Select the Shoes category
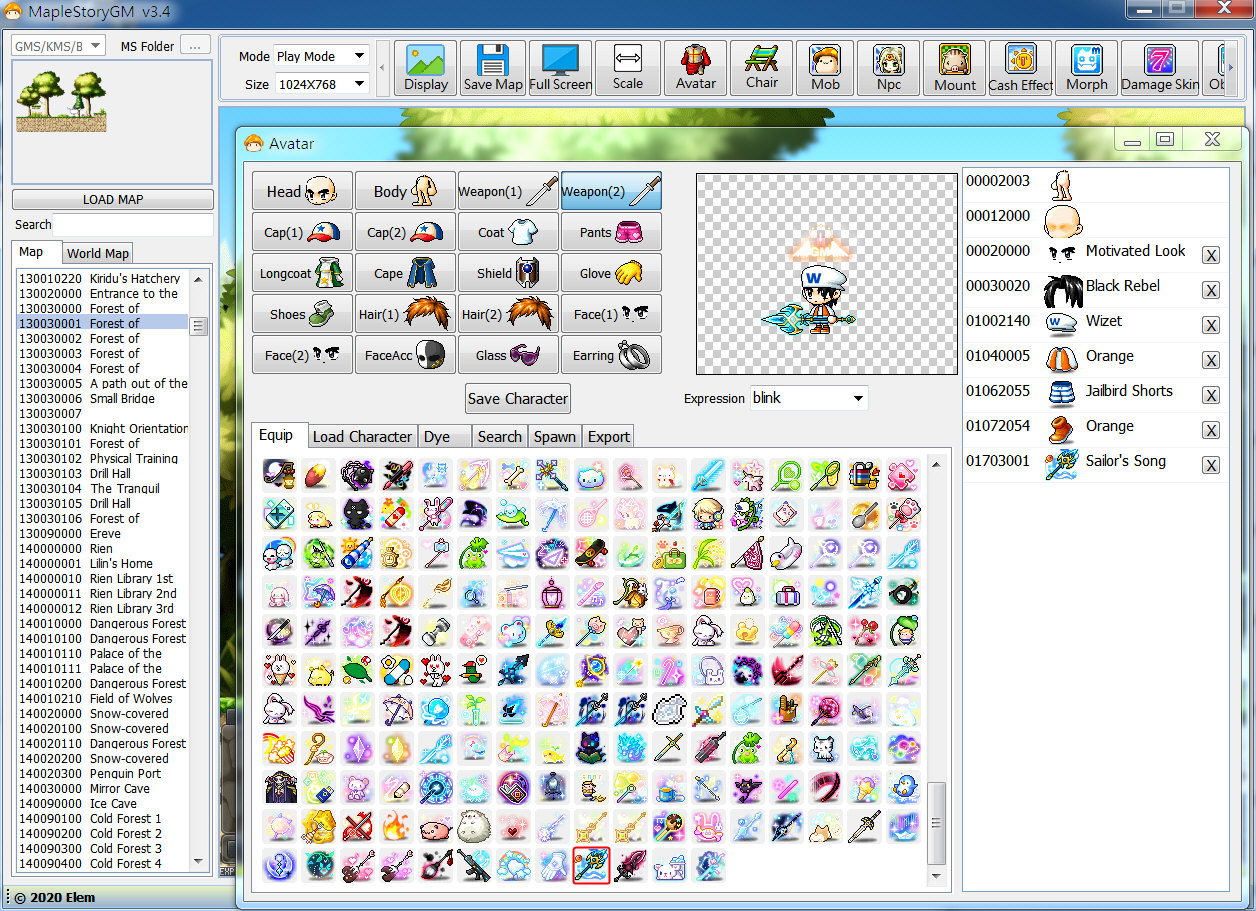1256x911 pixels. click(x=302, y=314)
